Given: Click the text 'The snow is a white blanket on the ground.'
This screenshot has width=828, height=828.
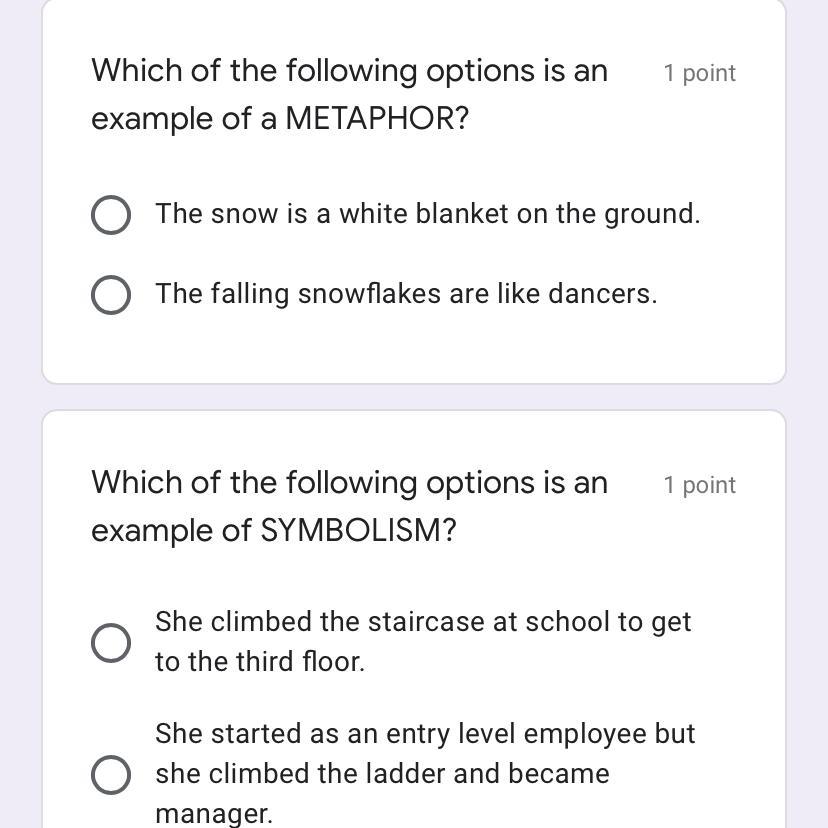Looking at the screenshot, I should point(428,214).
